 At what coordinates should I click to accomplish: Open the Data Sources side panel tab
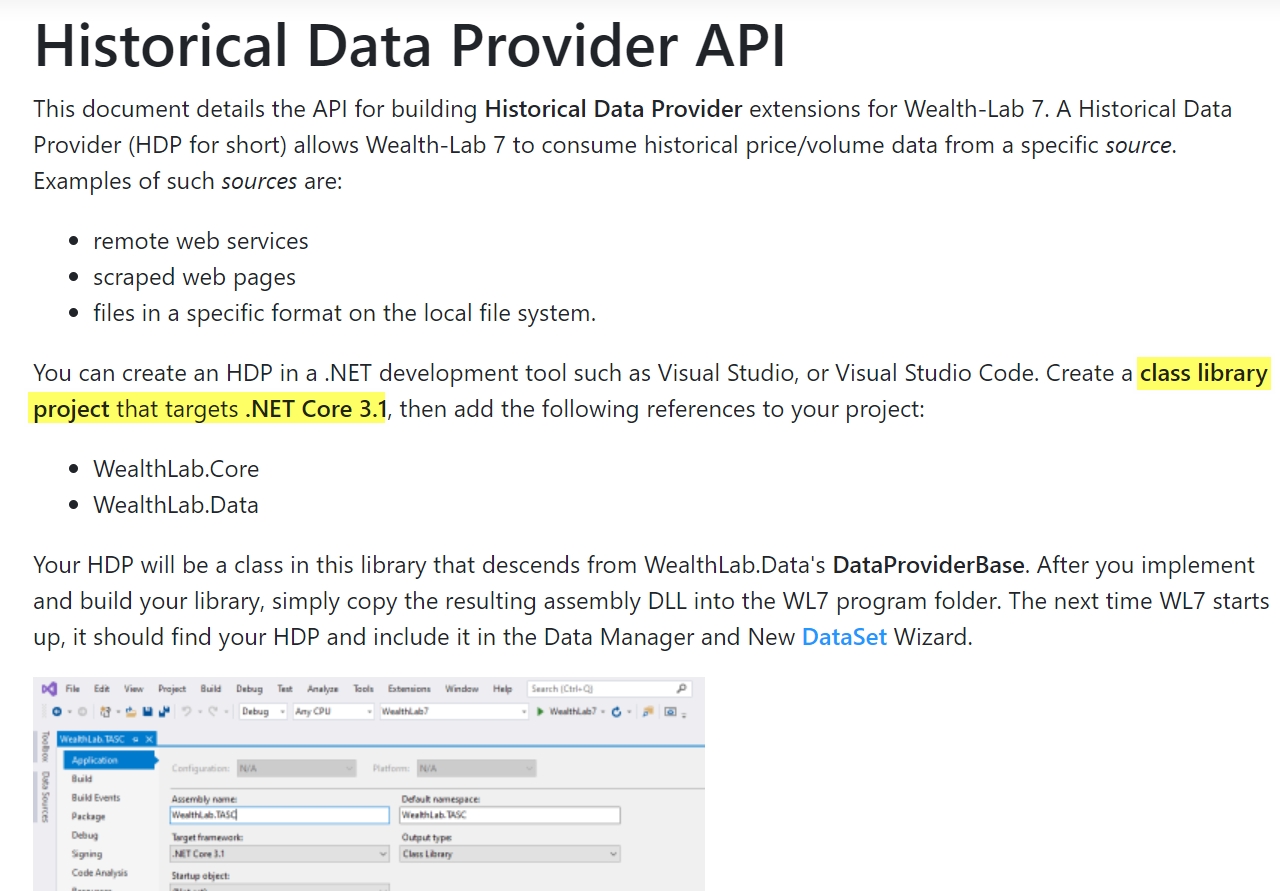(45, 797)
